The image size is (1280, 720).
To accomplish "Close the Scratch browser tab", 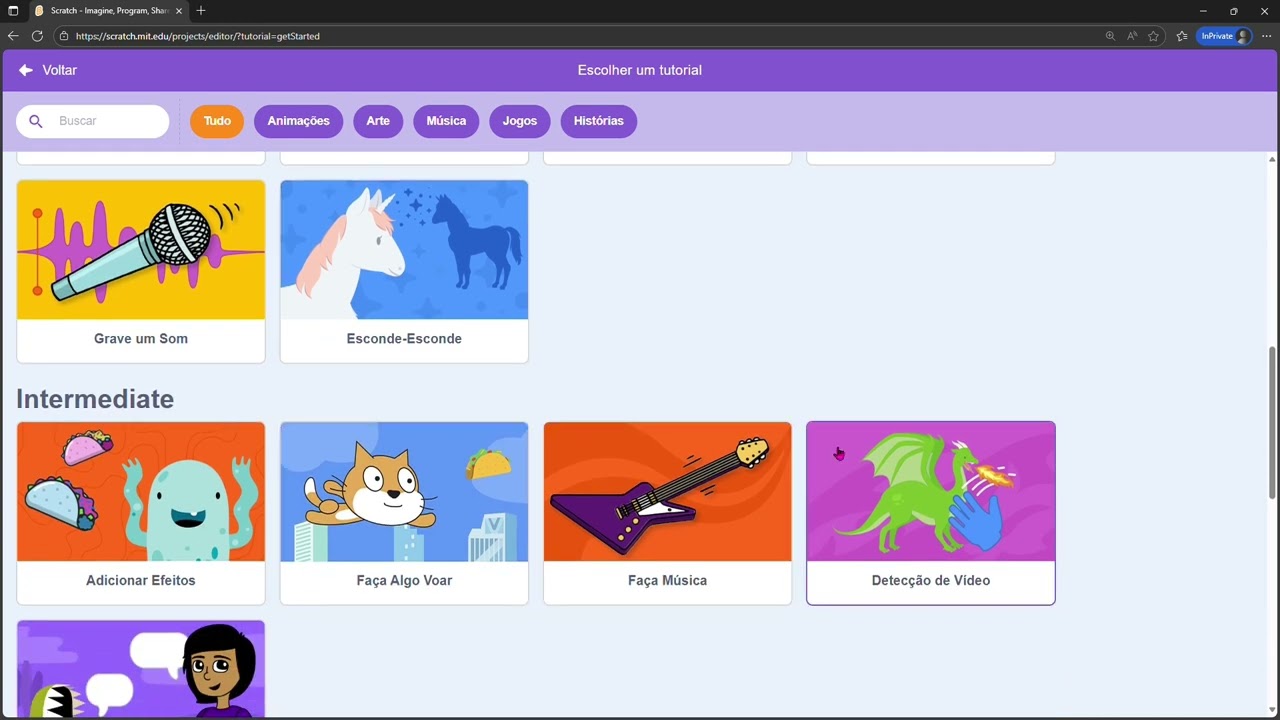I will 179,11.
